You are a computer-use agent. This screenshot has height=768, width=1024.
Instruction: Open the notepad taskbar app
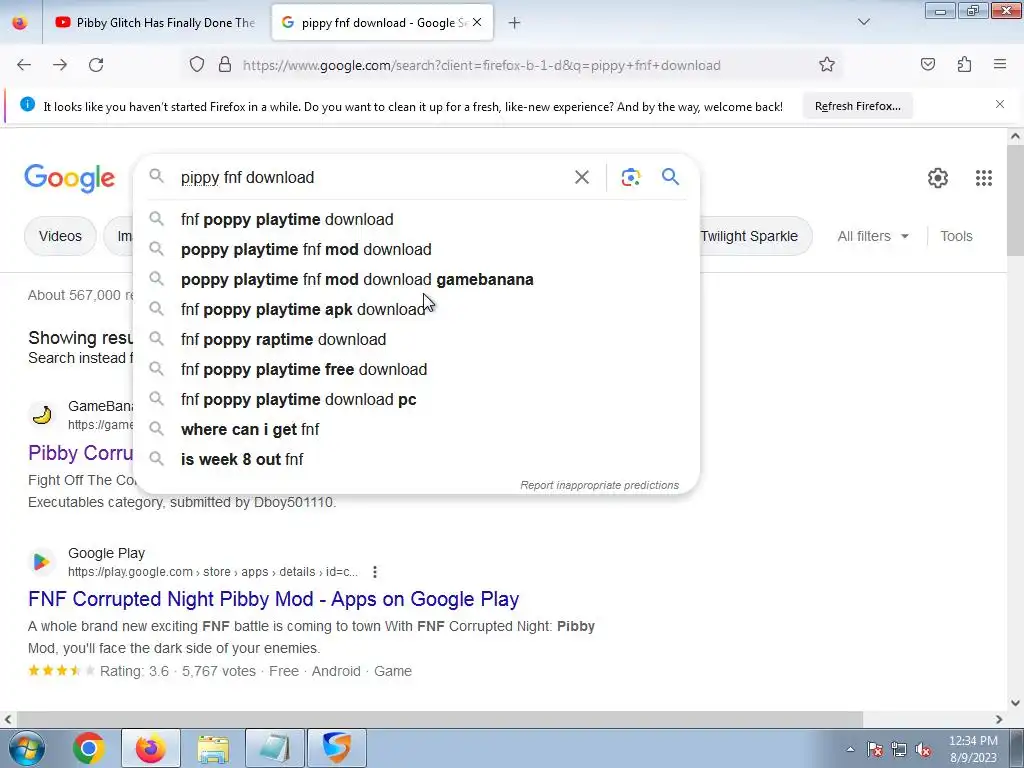click(275, 748)
